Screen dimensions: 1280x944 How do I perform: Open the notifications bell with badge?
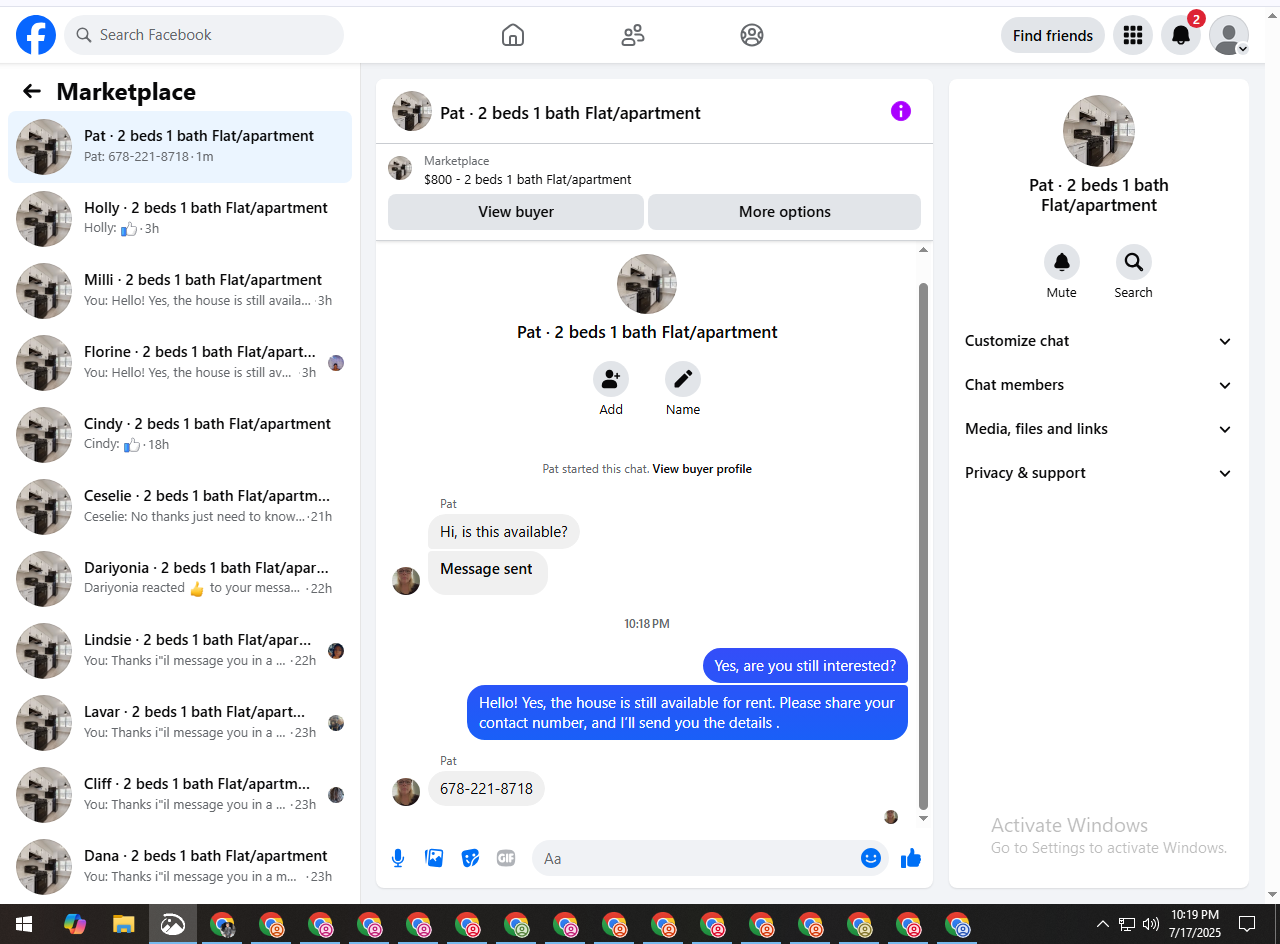(x=1181, y=35)
